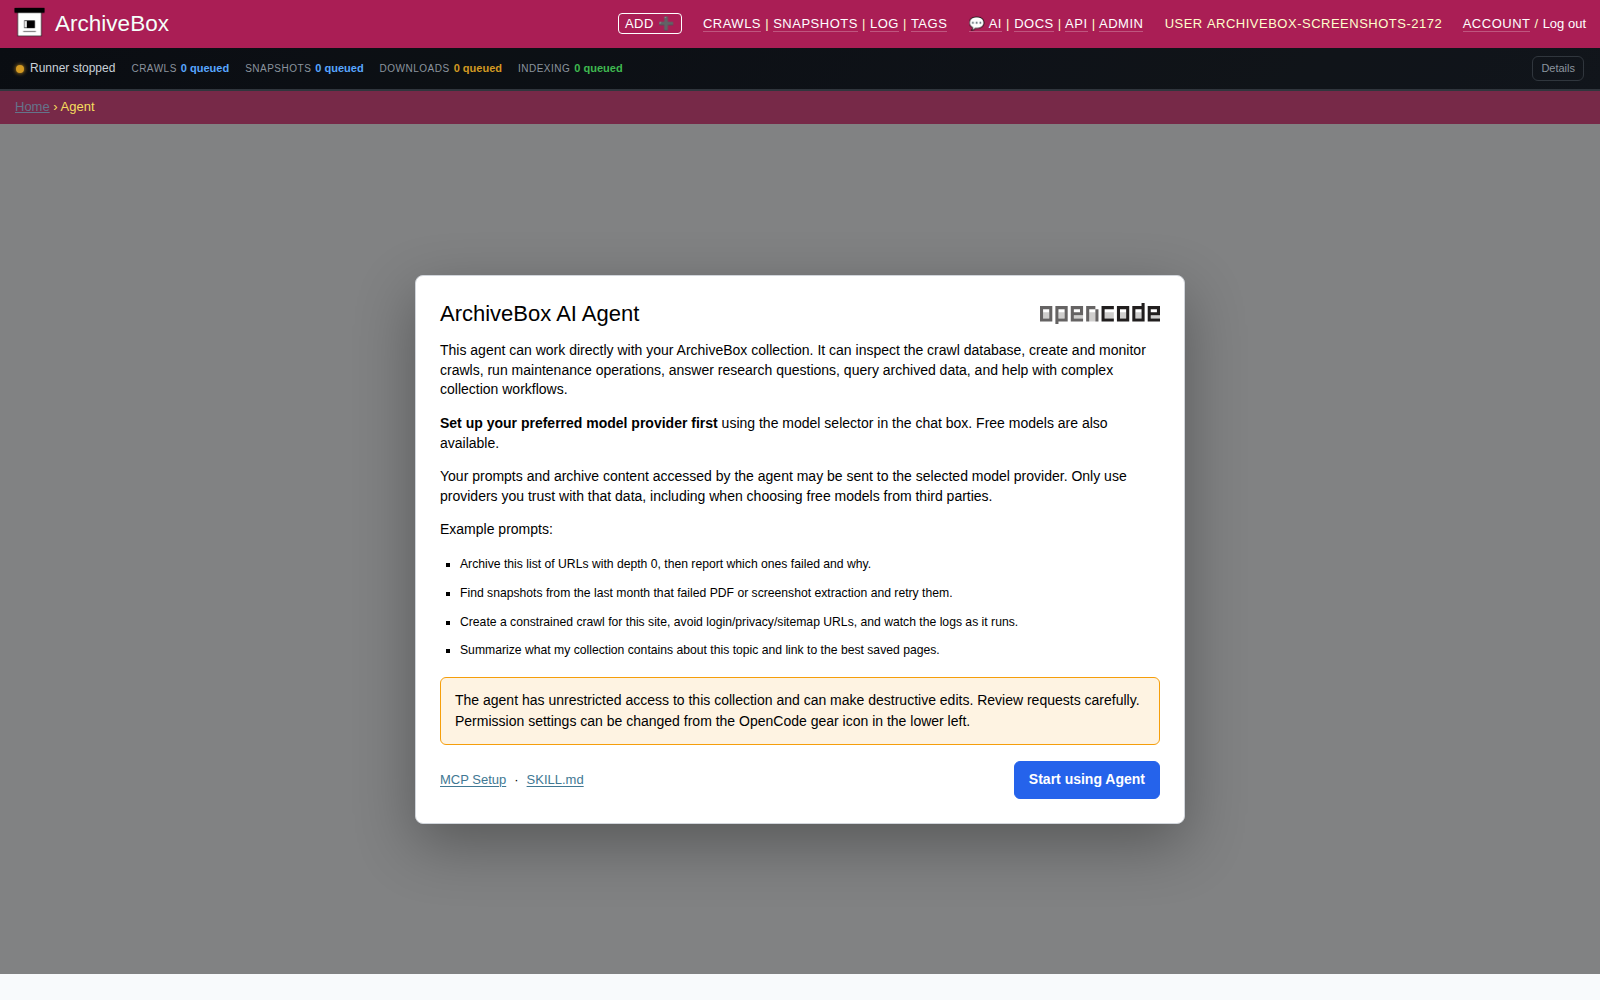Image resolution: width=1600 pixels, height=1000 pixels.
Task: Open the ADMIN link
Action: click(x=1120, y=24)
